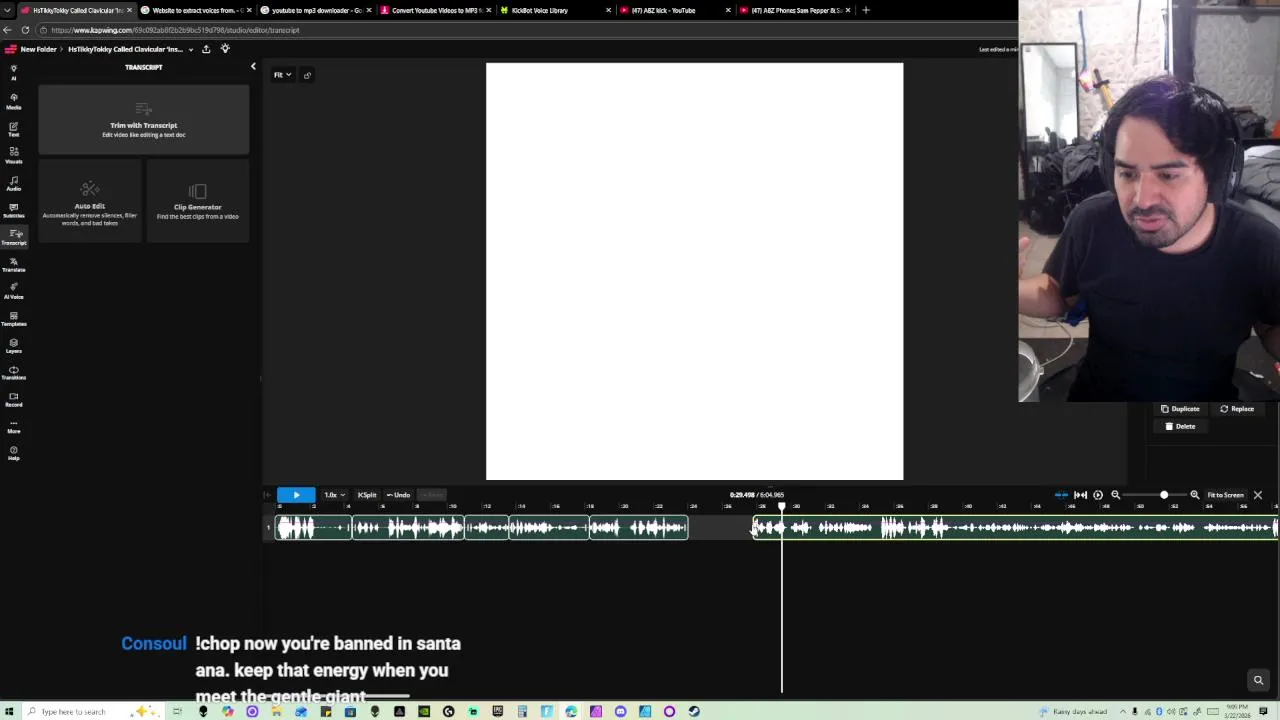Open the Subtitles panel
Viewport: 1280px width, 720px height.
coord(13,210)
